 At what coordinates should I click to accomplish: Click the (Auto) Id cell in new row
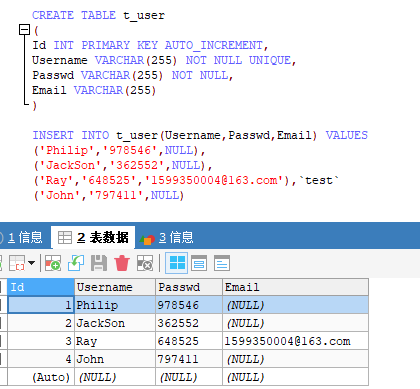point(41,377)
